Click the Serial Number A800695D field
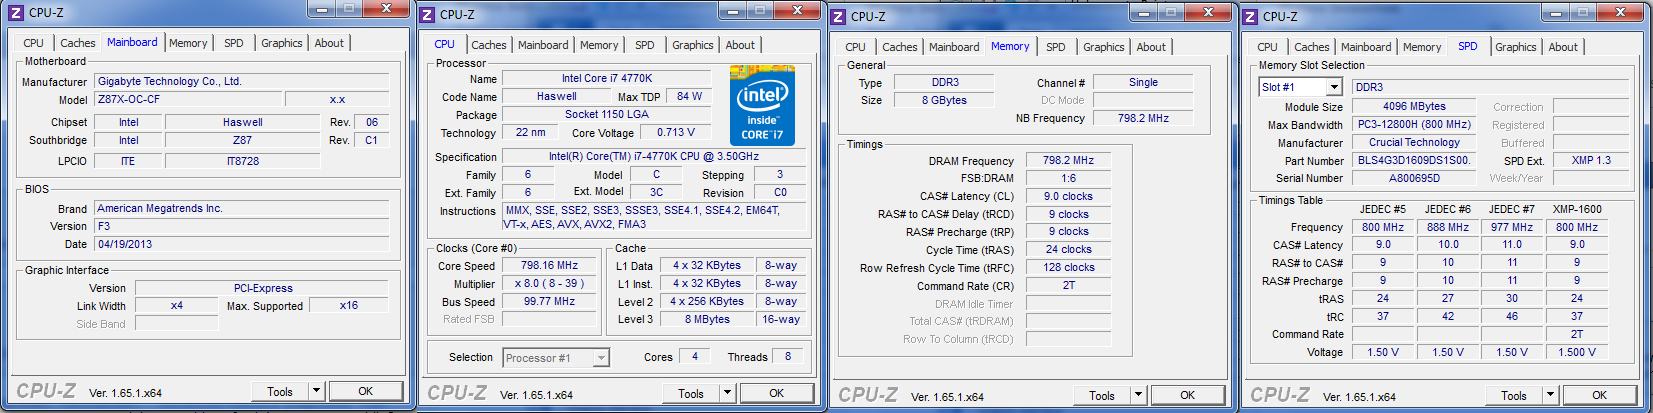Screen dimensions: 1653x413 coord(1414,178)
